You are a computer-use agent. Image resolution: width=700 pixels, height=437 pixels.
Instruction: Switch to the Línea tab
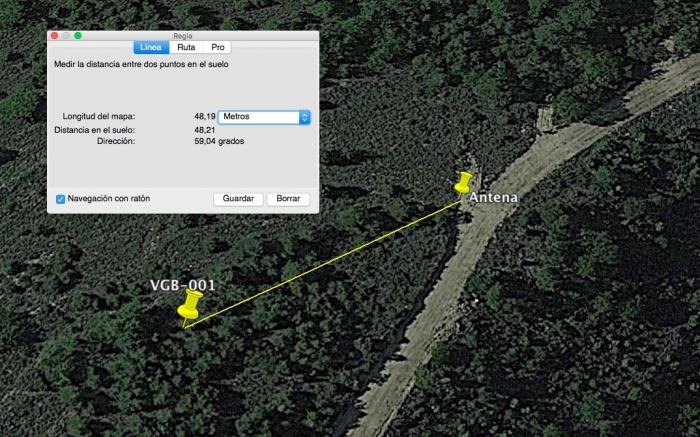tap(151, 47)
